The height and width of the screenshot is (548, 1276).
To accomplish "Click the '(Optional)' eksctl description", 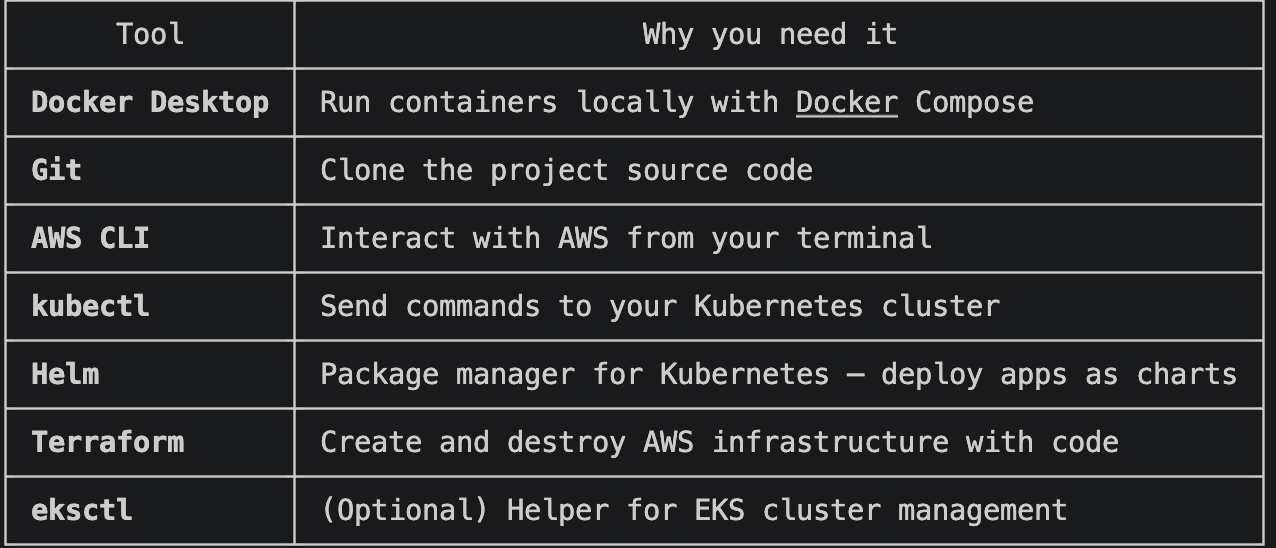I will [693, 510].
